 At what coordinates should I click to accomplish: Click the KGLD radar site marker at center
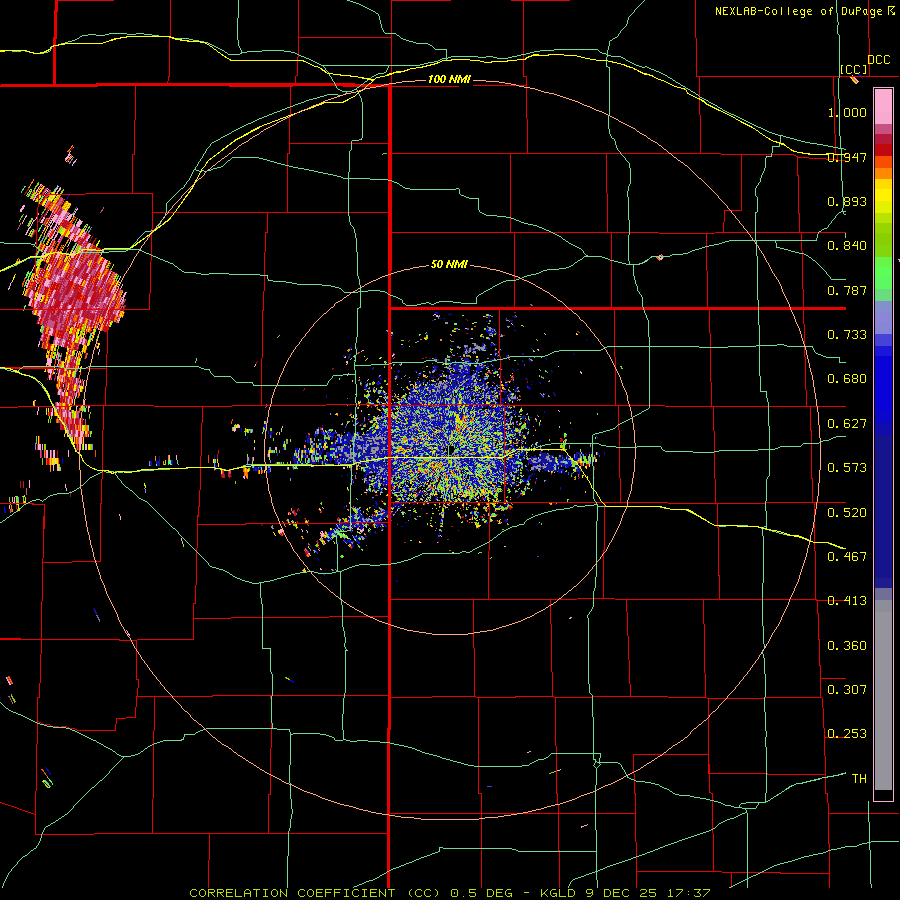(451, 449)
